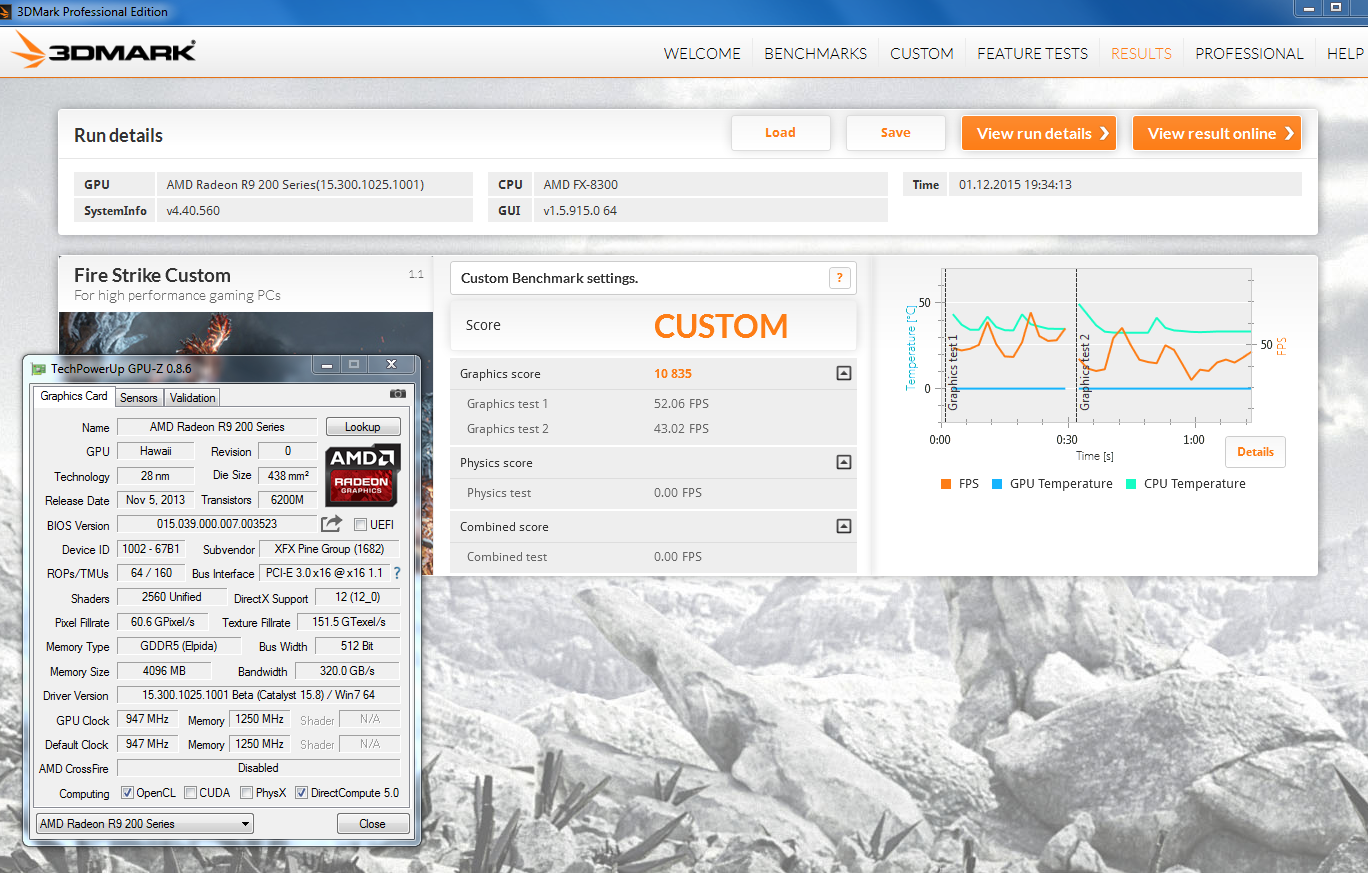Screen dimensions: 1368x873
Task: Switch to the CUSTOM section
Action: (x=922, y=53)
